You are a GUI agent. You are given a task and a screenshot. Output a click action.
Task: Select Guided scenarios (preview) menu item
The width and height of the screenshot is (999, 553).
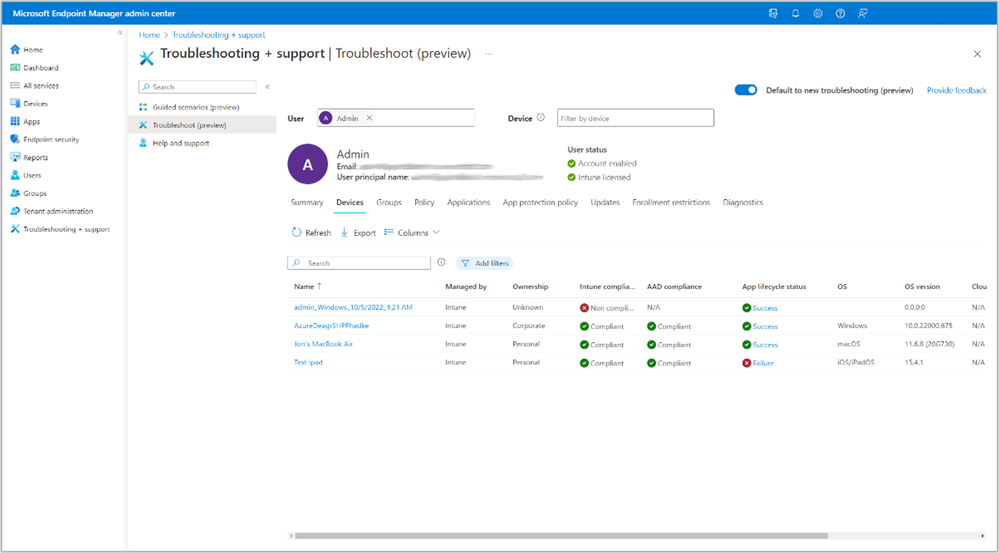(x=202, y=107)
